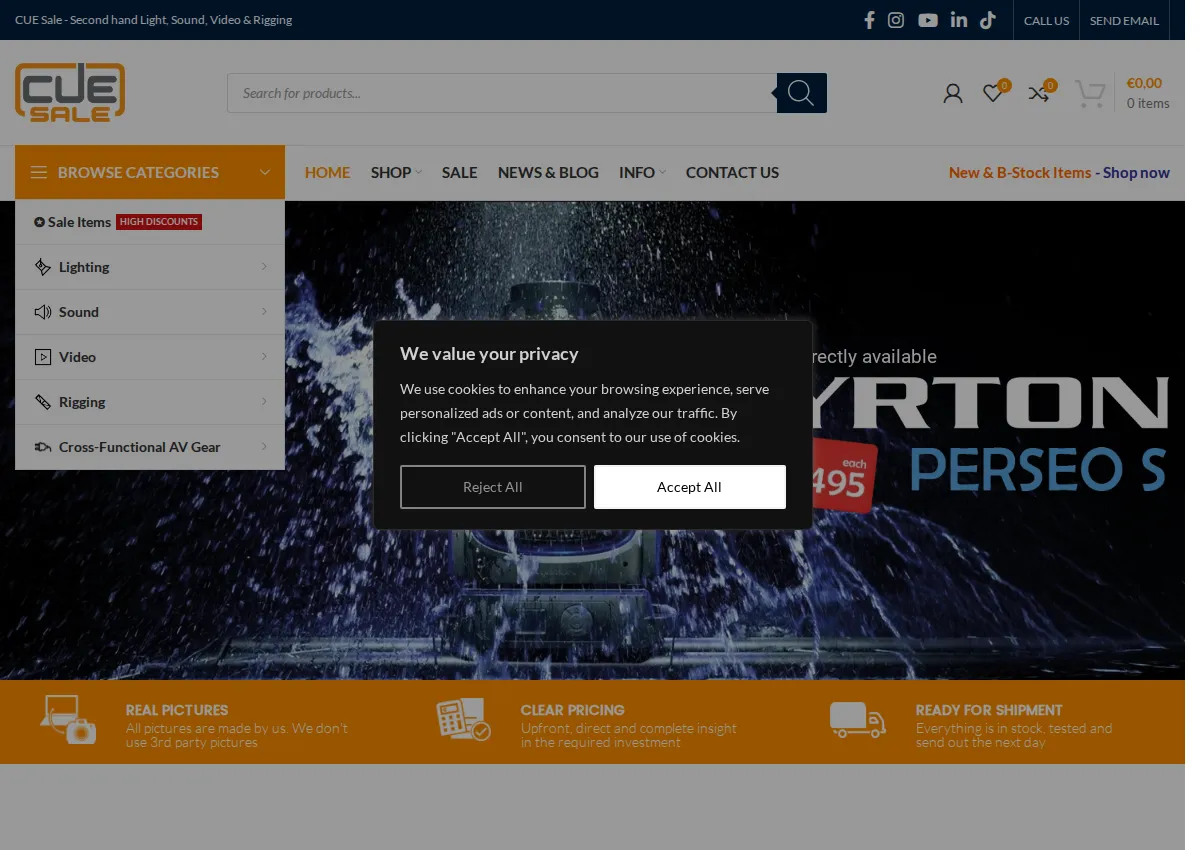This screenshot has height=850, width=1200.
Task: Click the 'REAL PICTURES' heading
Action: [x=177, y=710]
